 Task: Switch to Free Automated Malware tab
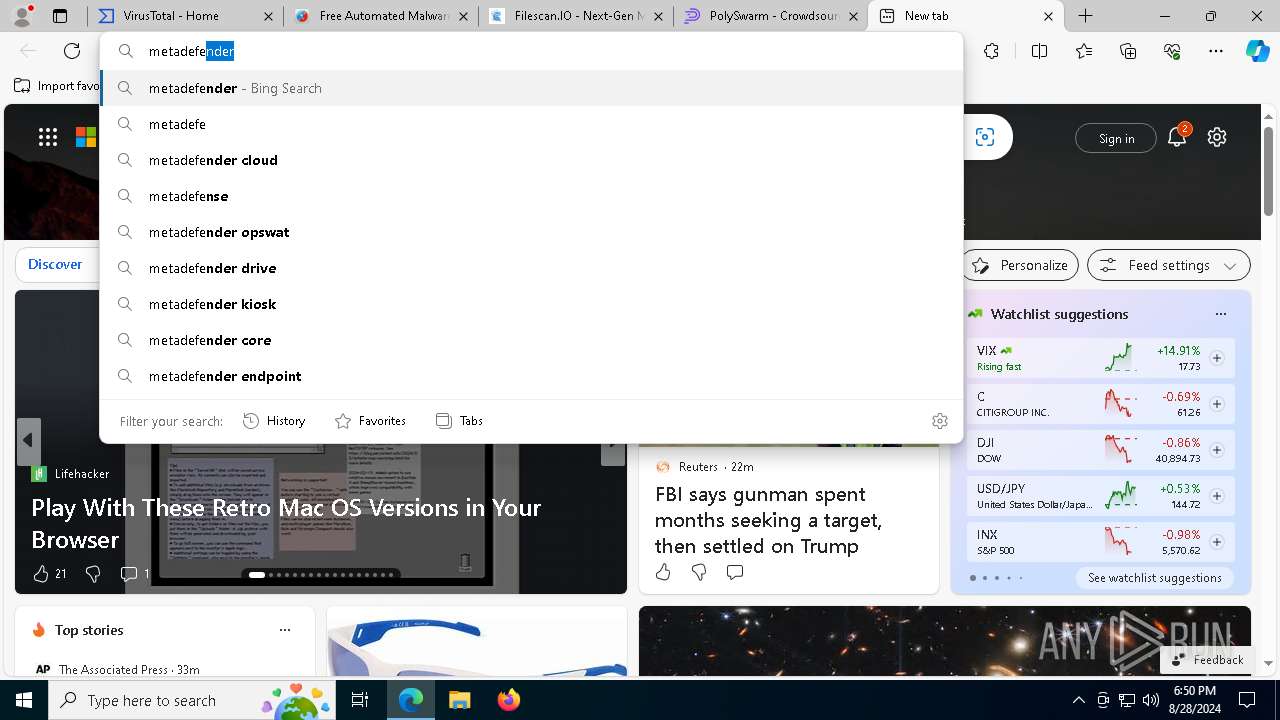tap(380, 16)
